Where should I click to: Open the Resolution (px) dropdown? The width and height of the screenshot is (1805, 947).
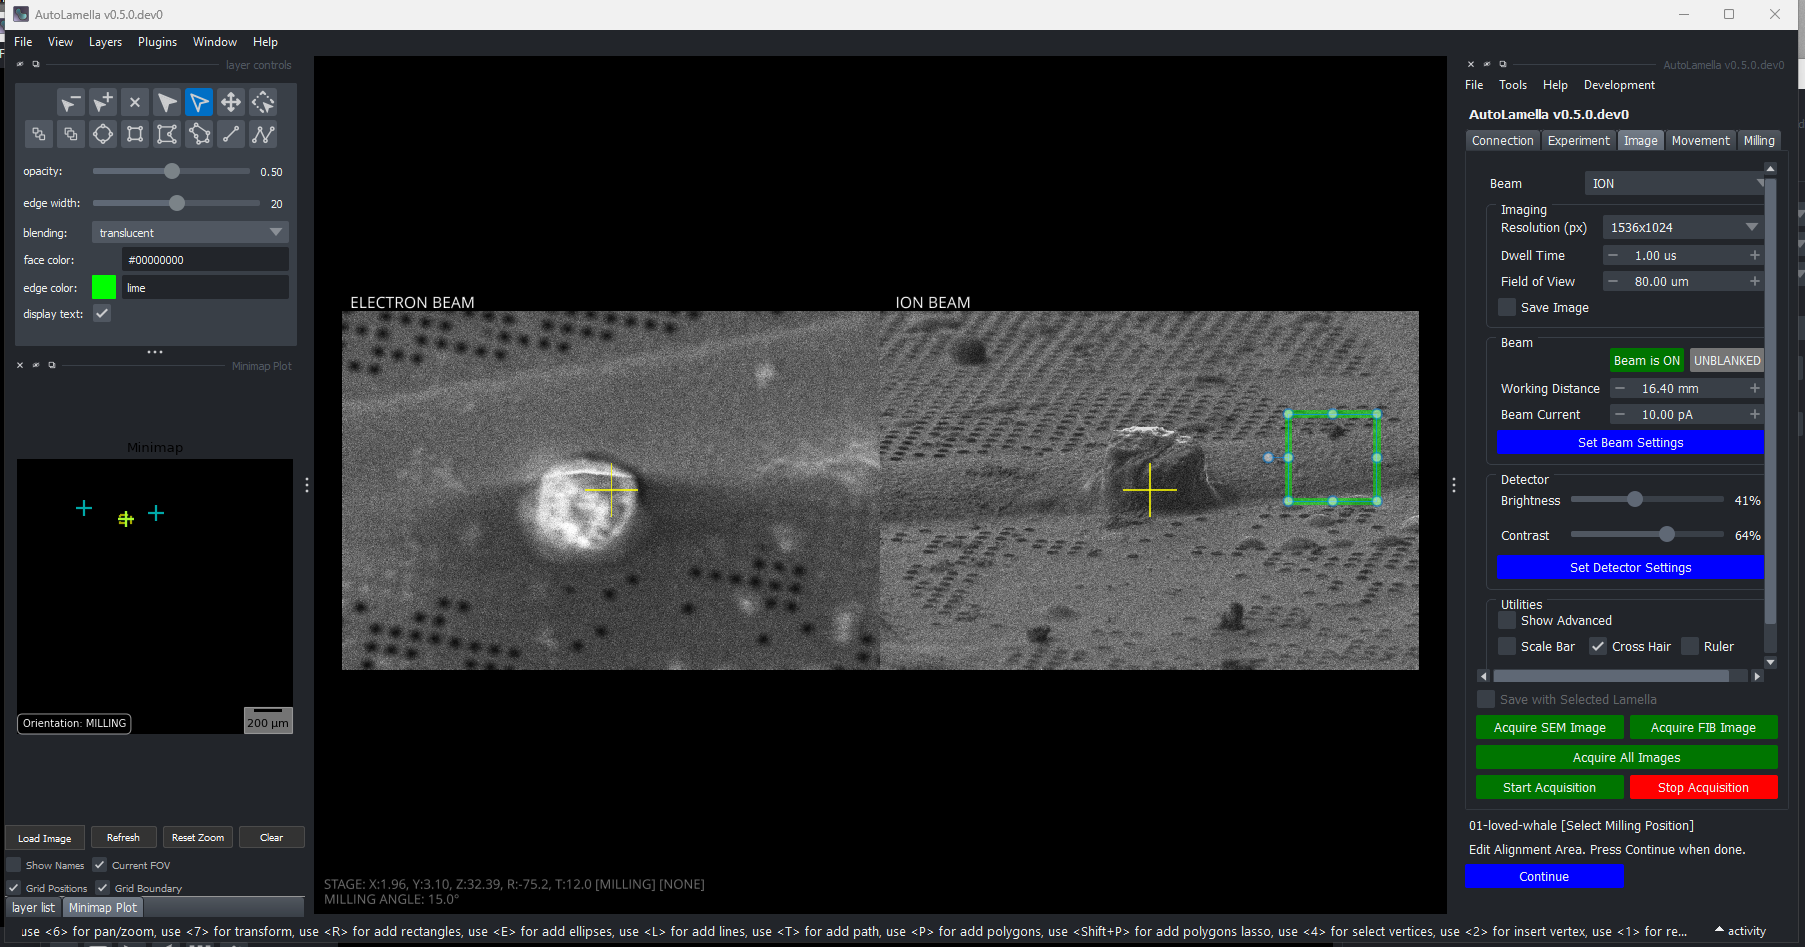1682,228
